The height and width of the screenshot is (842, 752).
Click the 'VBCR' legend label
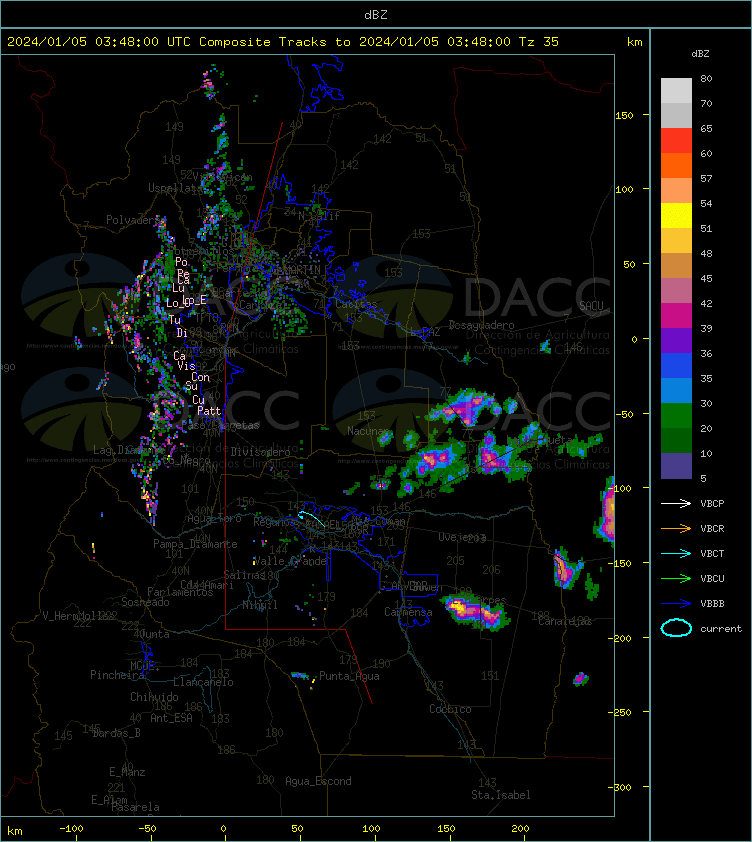click(x=712, y=529)
